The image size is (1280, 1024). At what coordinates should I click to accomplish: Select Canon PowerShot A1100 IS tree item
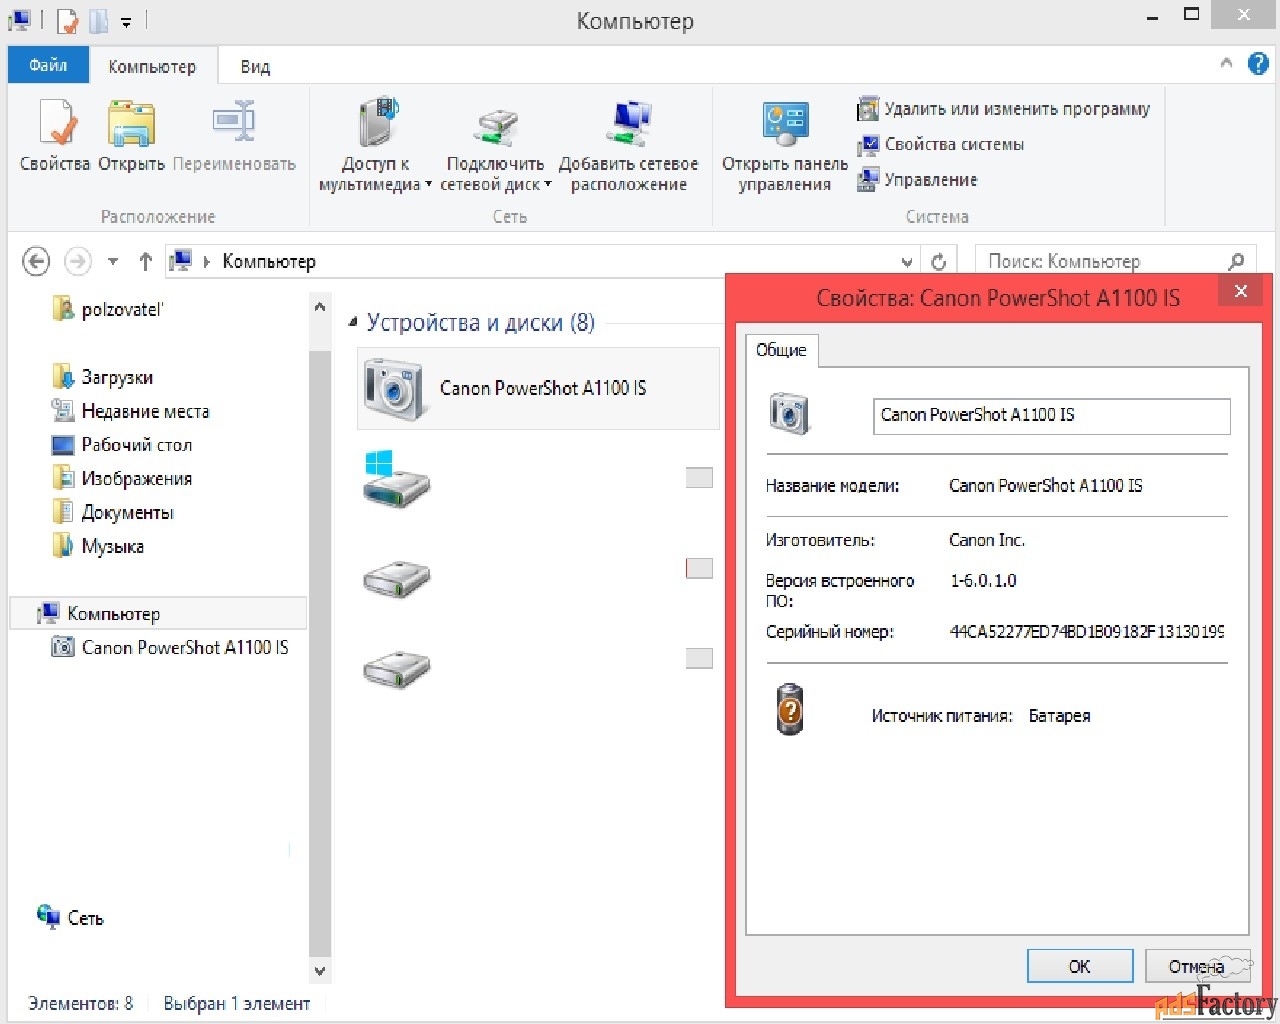click(170, 648)
